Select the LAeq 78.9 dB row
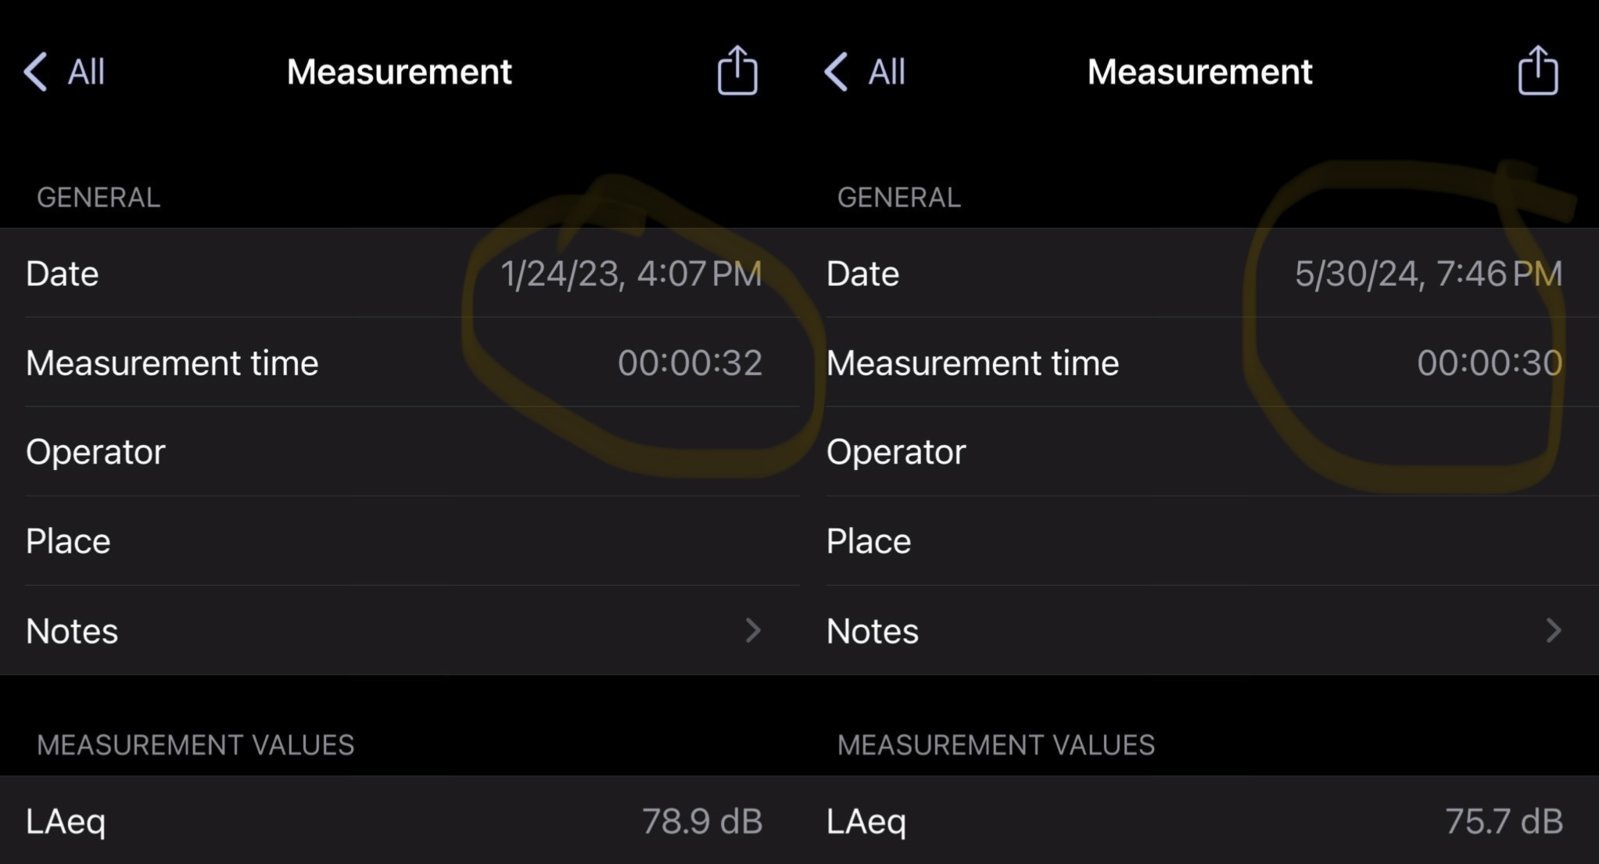The image size is (1599, 864). point(400,820)
